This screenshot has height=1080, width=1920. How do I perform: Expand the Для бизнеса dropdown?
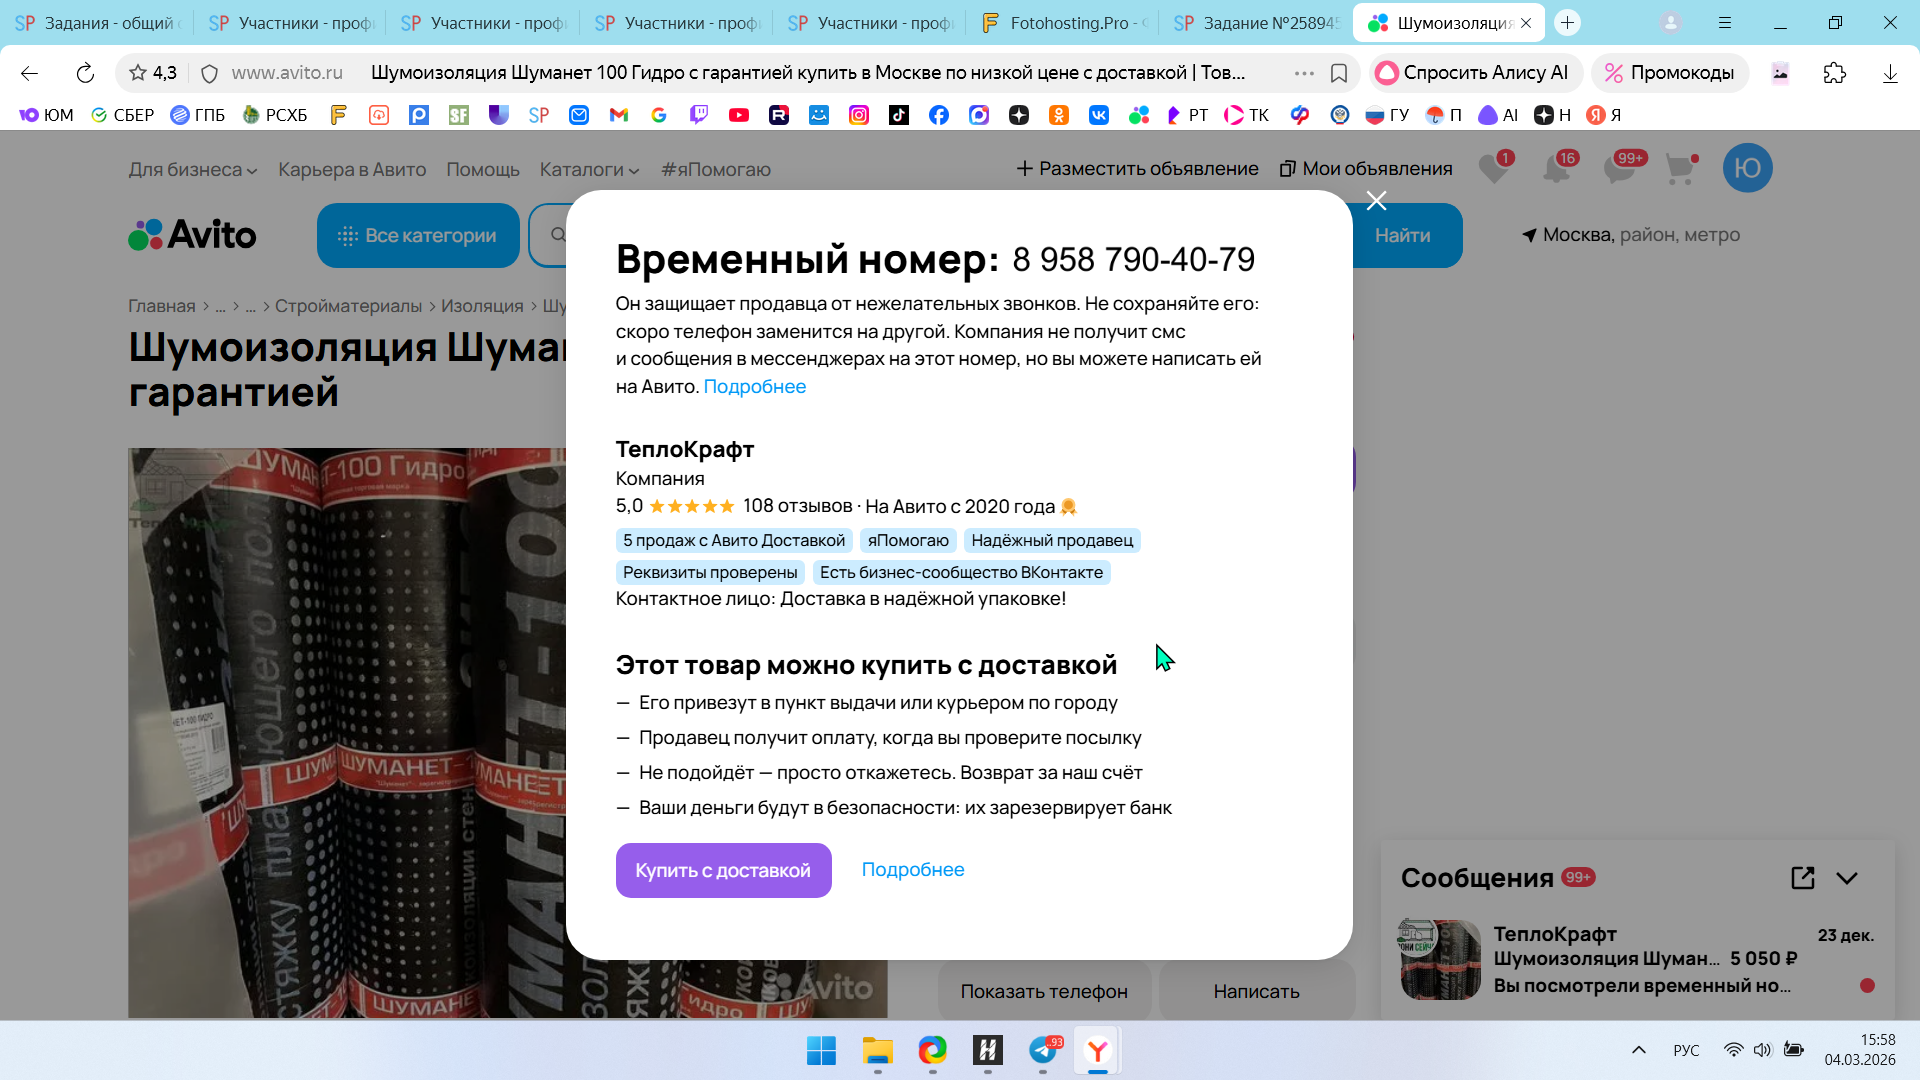click(192, 170)
